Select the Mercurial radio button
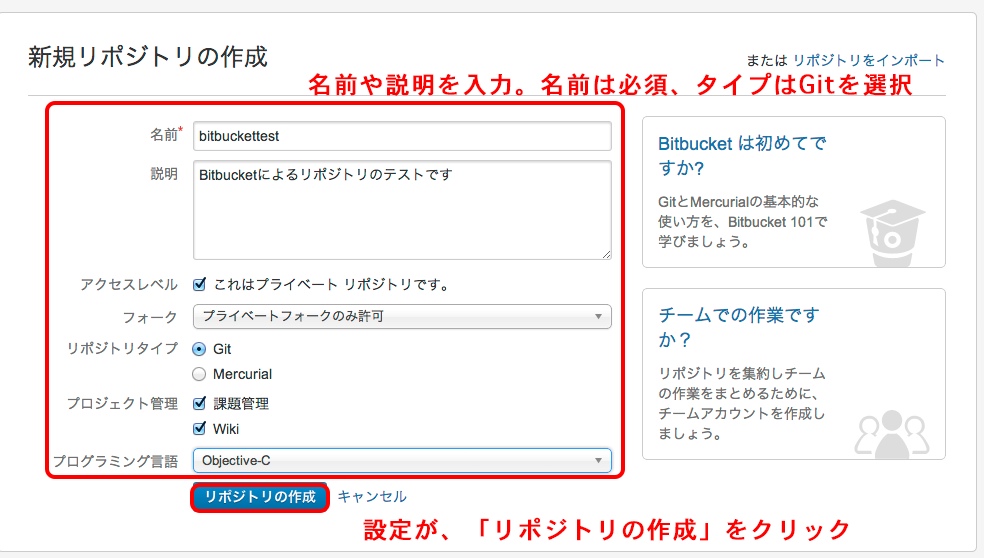The width and height of the screenshot is (984, 558). coord(199,374)
